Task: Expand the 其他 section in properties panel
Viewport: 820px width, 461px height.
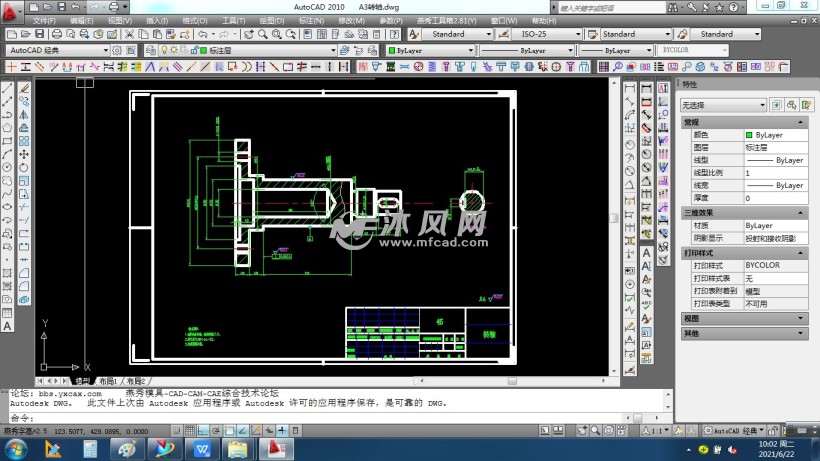Action: 745,333
